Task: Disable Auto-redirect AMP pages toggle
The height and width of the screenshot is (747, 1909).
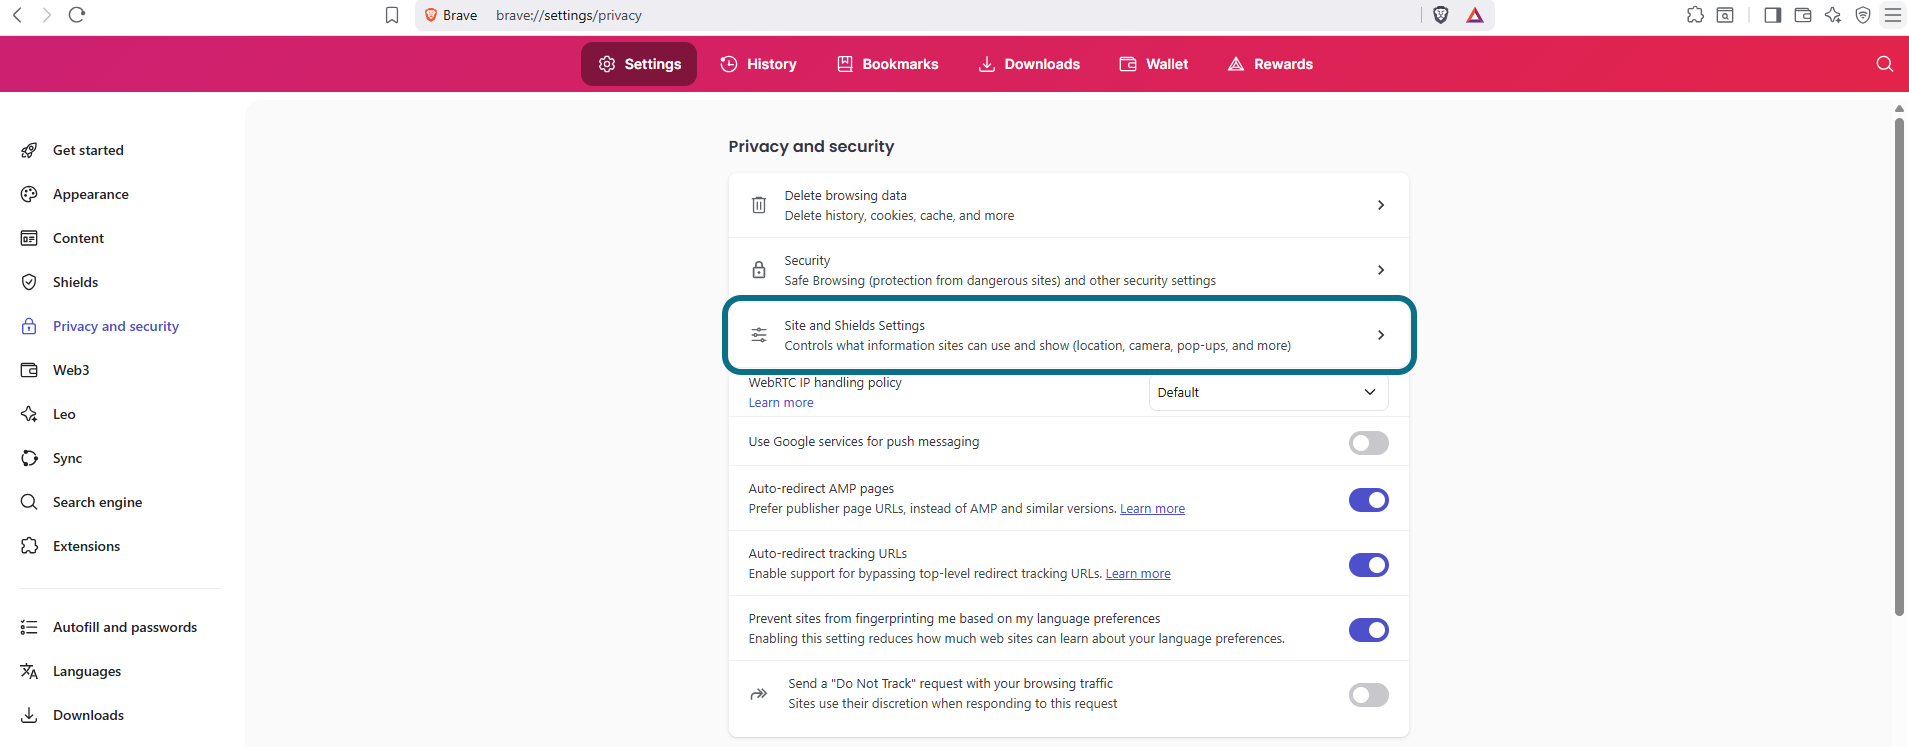Action: pyautogui.click(x=1368, y=500)
